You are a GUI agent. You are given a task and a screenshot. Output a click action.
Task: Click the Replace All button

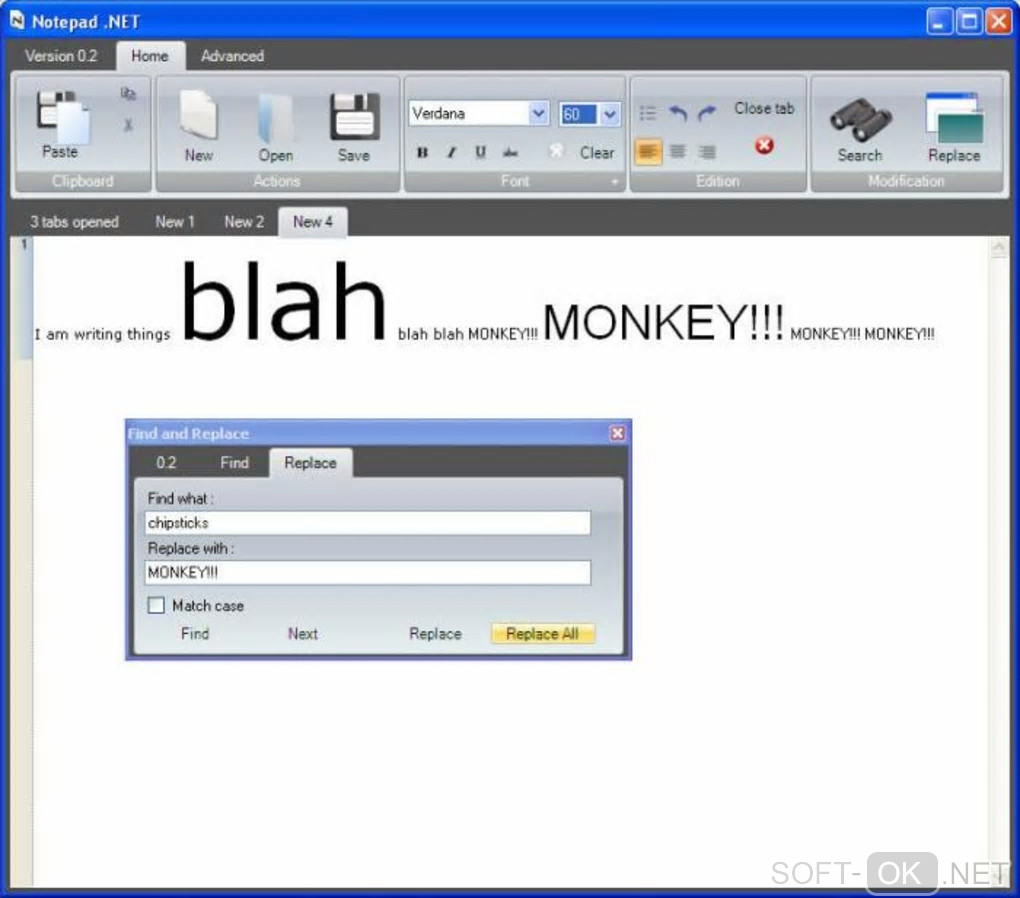coord(543,634)
